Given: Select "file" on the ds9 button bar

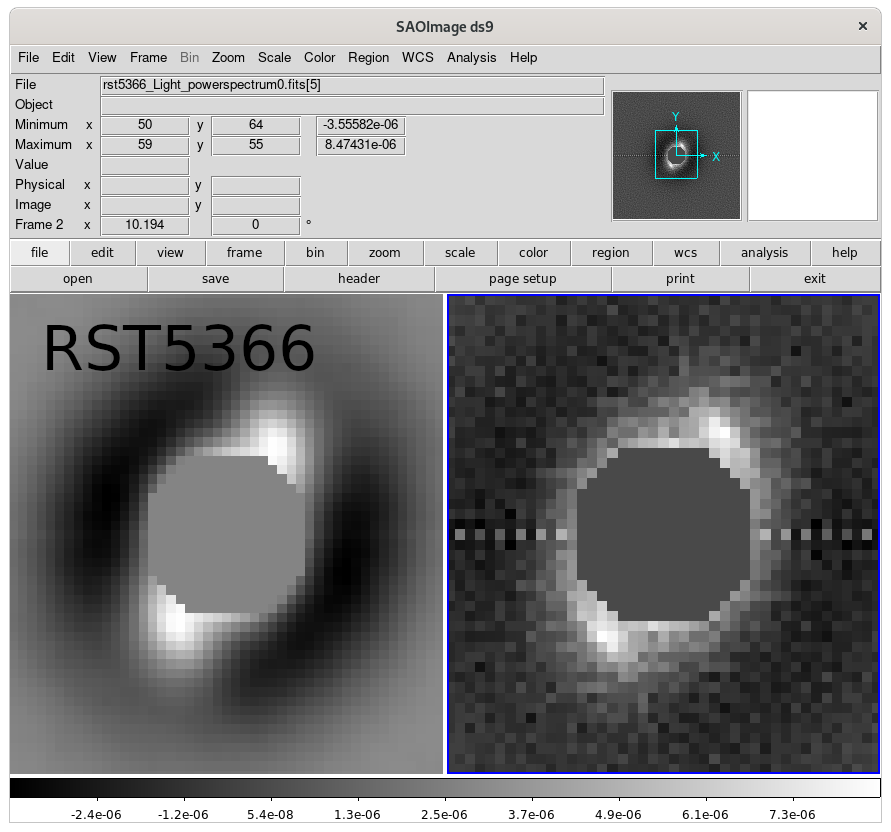Looking at the screenshot, I should [39, 252].
